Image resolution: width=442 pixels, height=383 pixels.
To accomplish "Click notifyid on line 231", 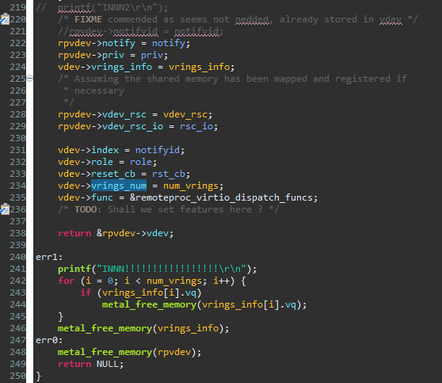I will [x=157, y=150].
